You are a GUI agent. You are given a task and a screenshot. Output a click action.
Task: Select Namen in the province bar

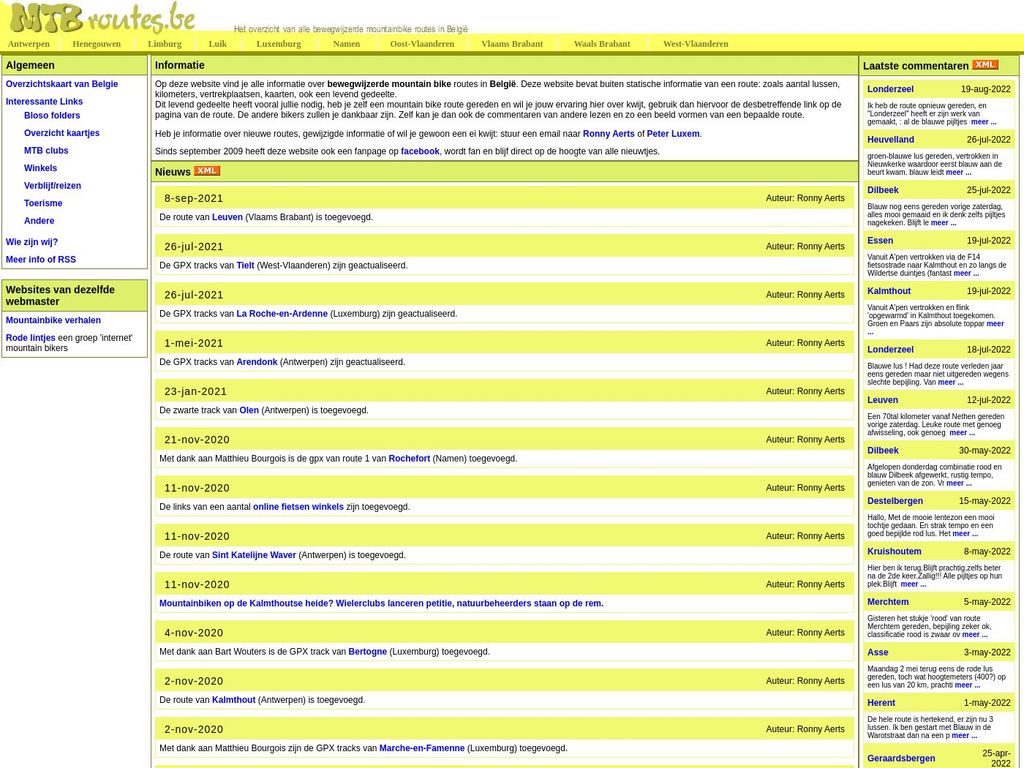(346, 44)
